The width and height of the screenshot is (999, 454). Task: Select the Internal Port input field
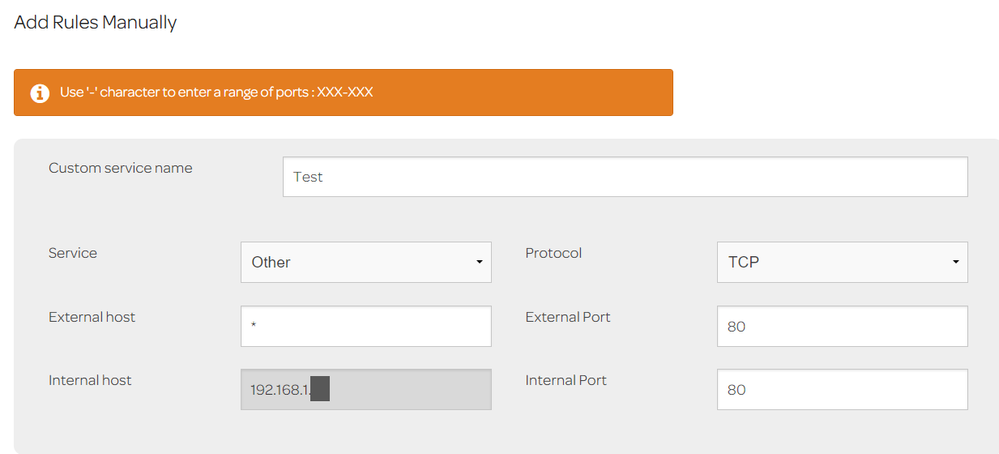pyautogui.click(x=842, y=390)
